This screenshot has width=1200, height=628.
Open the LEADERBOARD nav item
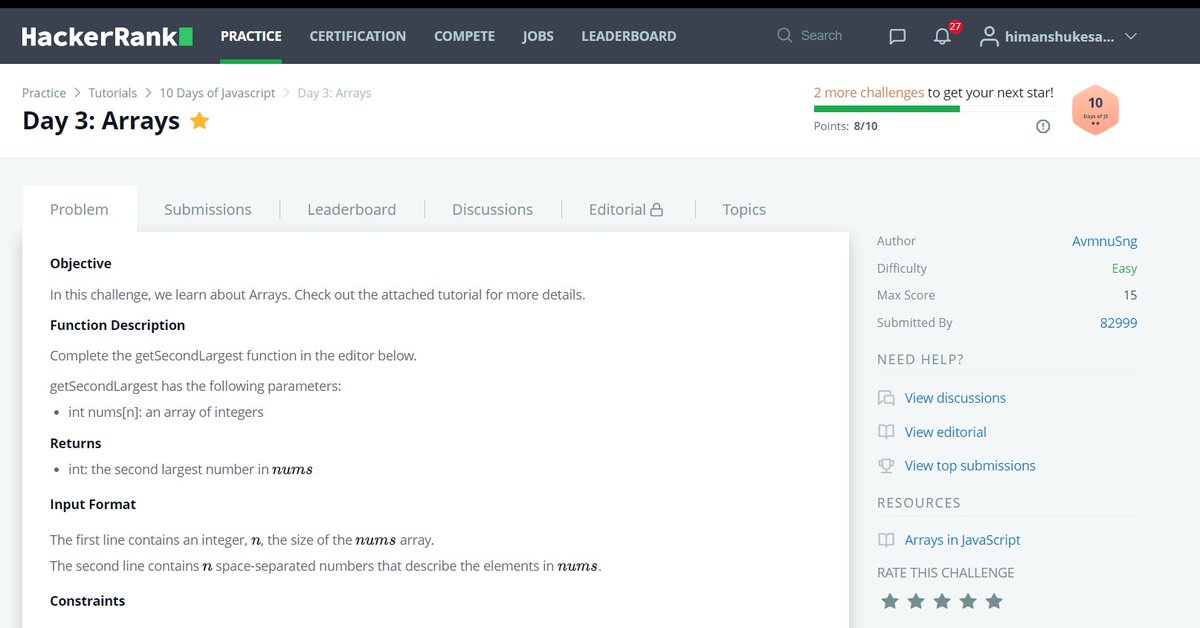[x=629, y=36]
